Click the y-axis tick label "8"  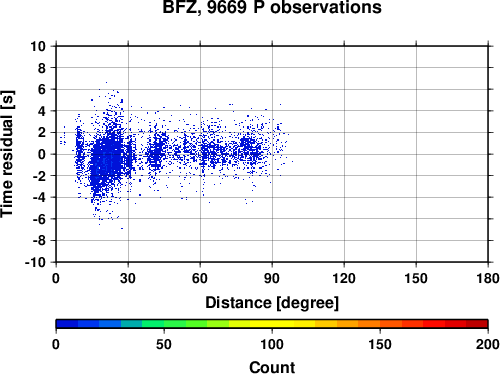click(42, 68)
